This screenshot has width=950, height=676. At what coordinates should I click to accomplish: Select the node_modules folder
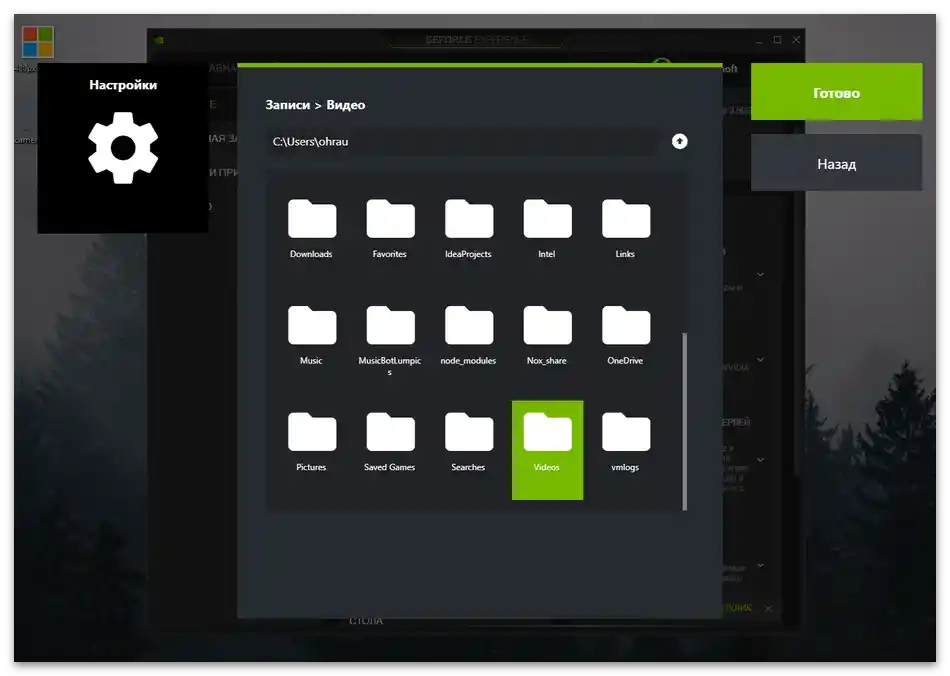coord(468,336)
